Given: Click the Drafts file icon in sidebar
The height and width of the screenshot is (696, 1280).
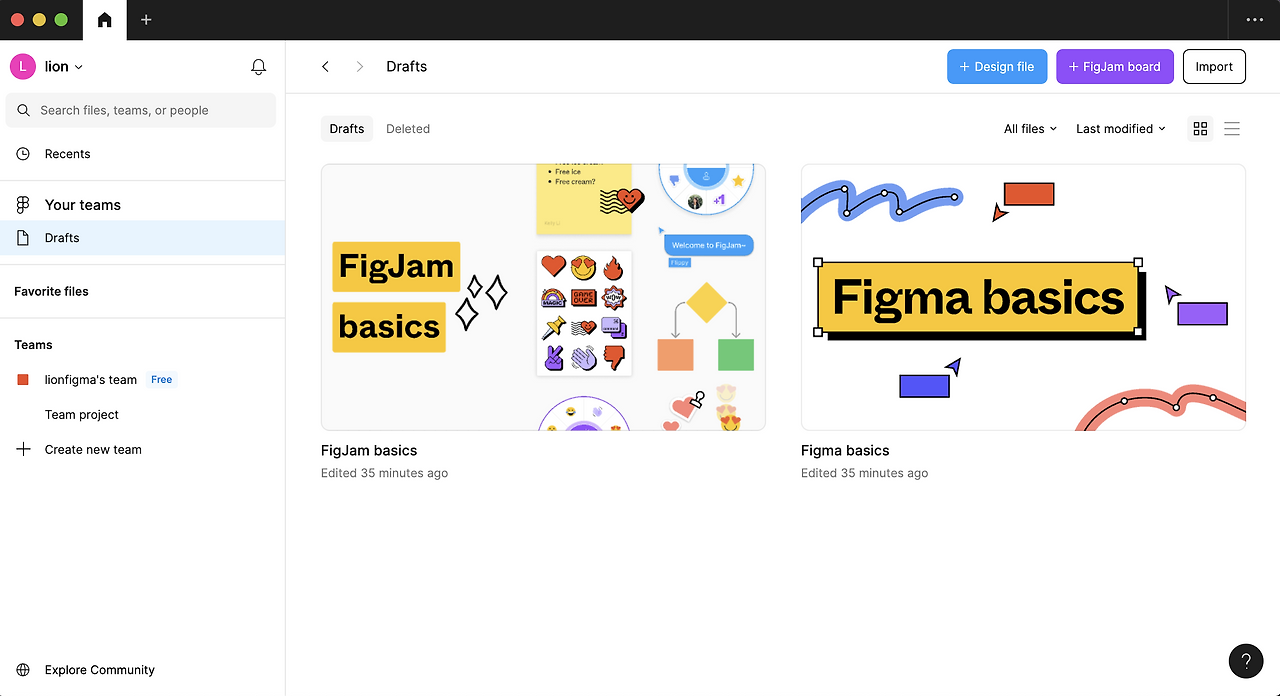Looking at the screenshot, I should [23, 238].
